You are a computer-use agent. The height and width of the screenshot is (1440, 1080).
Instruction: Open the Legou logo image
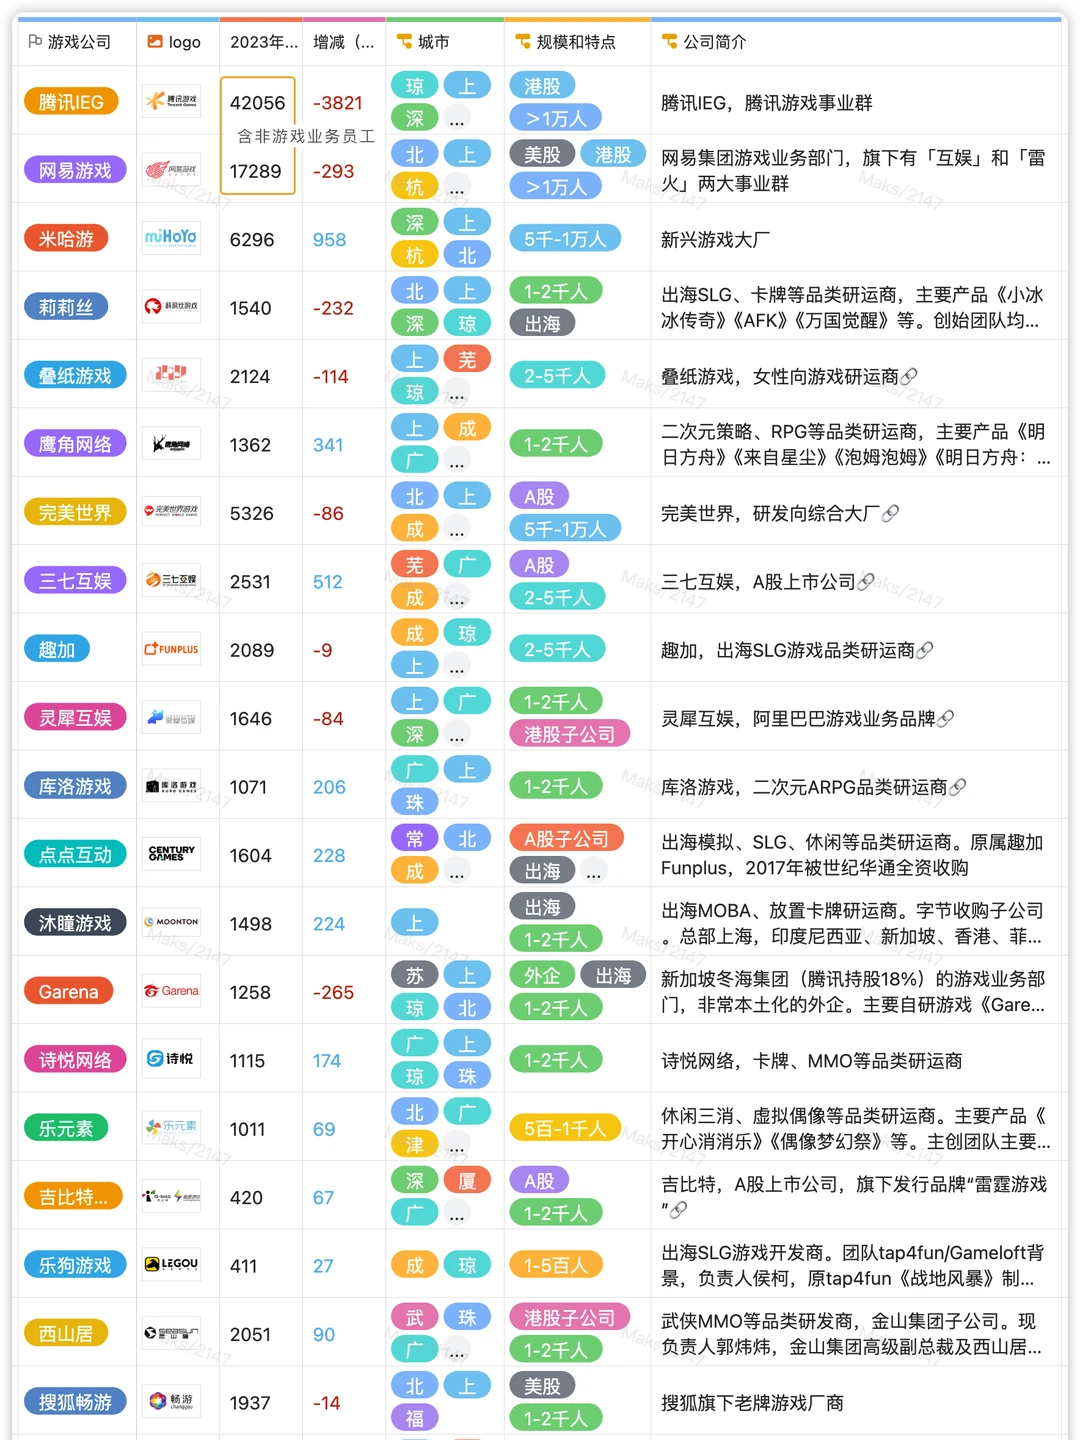[171, 1265]
